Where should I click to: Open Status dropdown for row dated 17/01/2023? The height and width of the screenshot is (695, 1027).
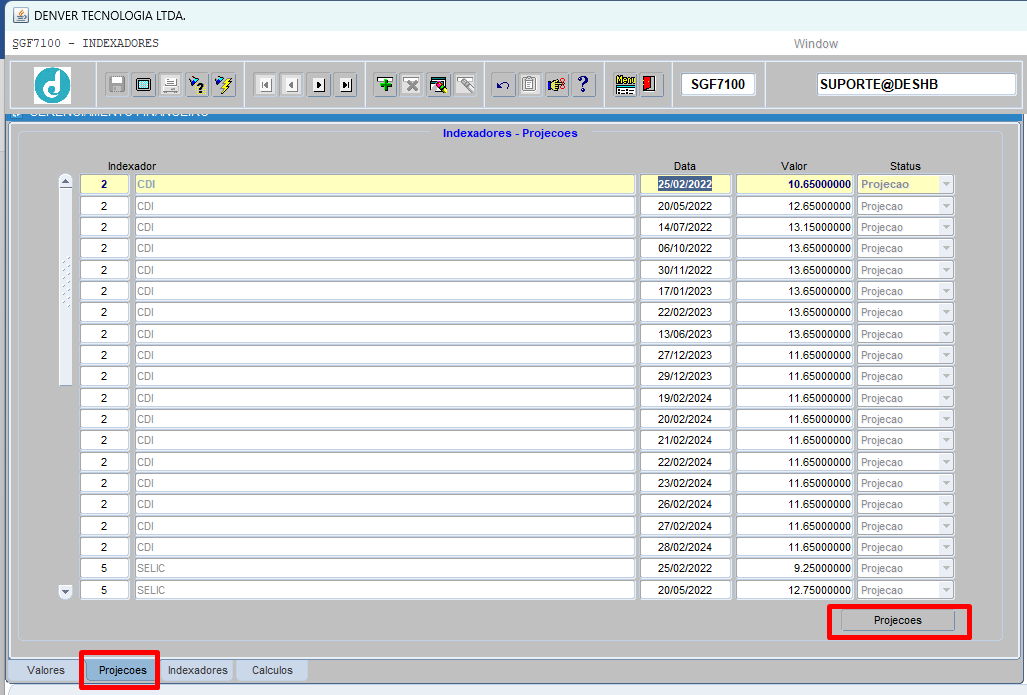pos(946,291)
